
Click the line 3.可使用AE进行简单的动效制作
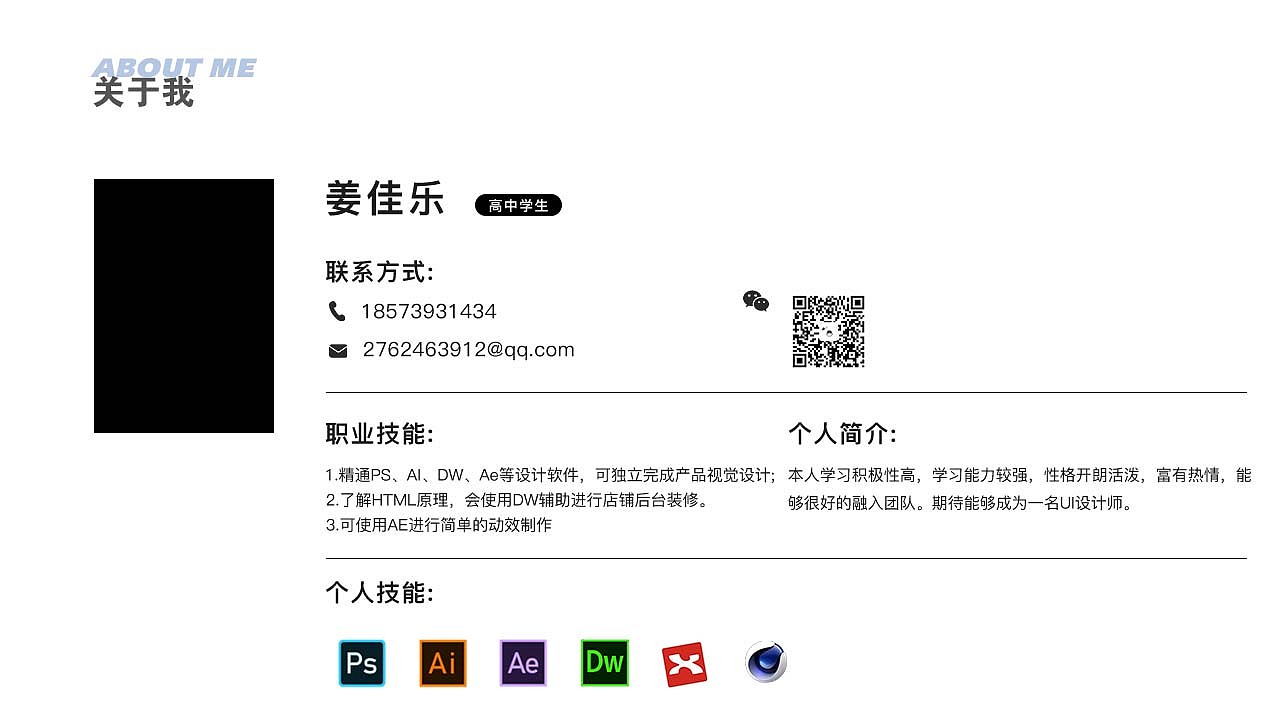coord(439,525)
